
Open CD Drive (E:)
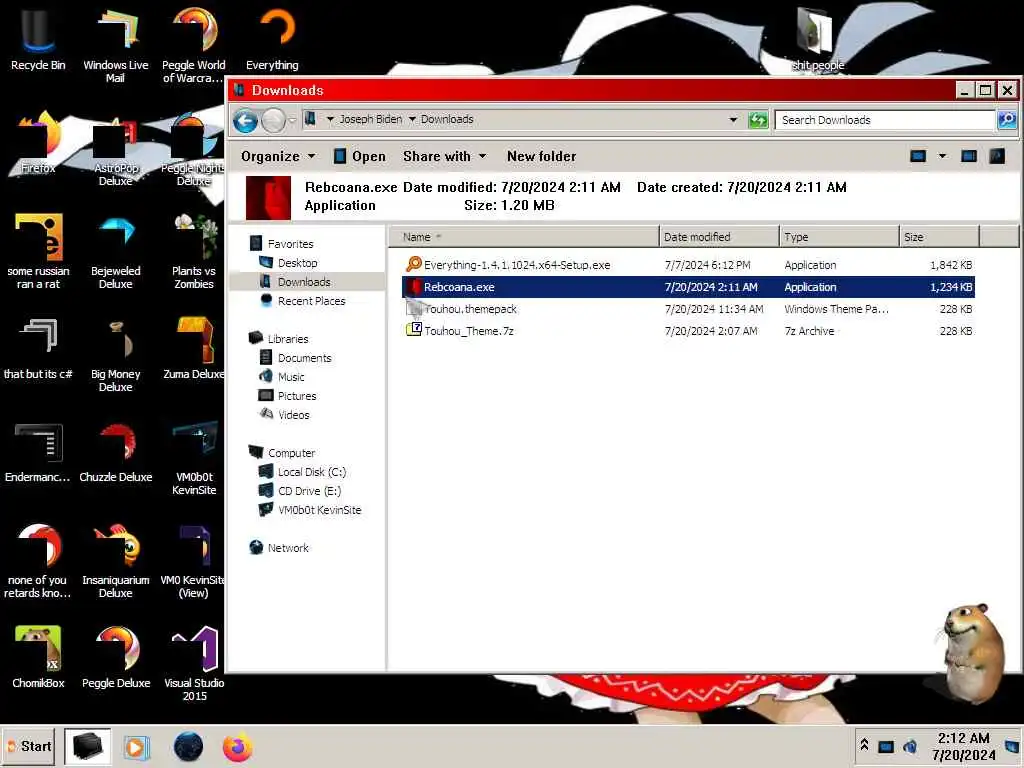tap(300, 491)
